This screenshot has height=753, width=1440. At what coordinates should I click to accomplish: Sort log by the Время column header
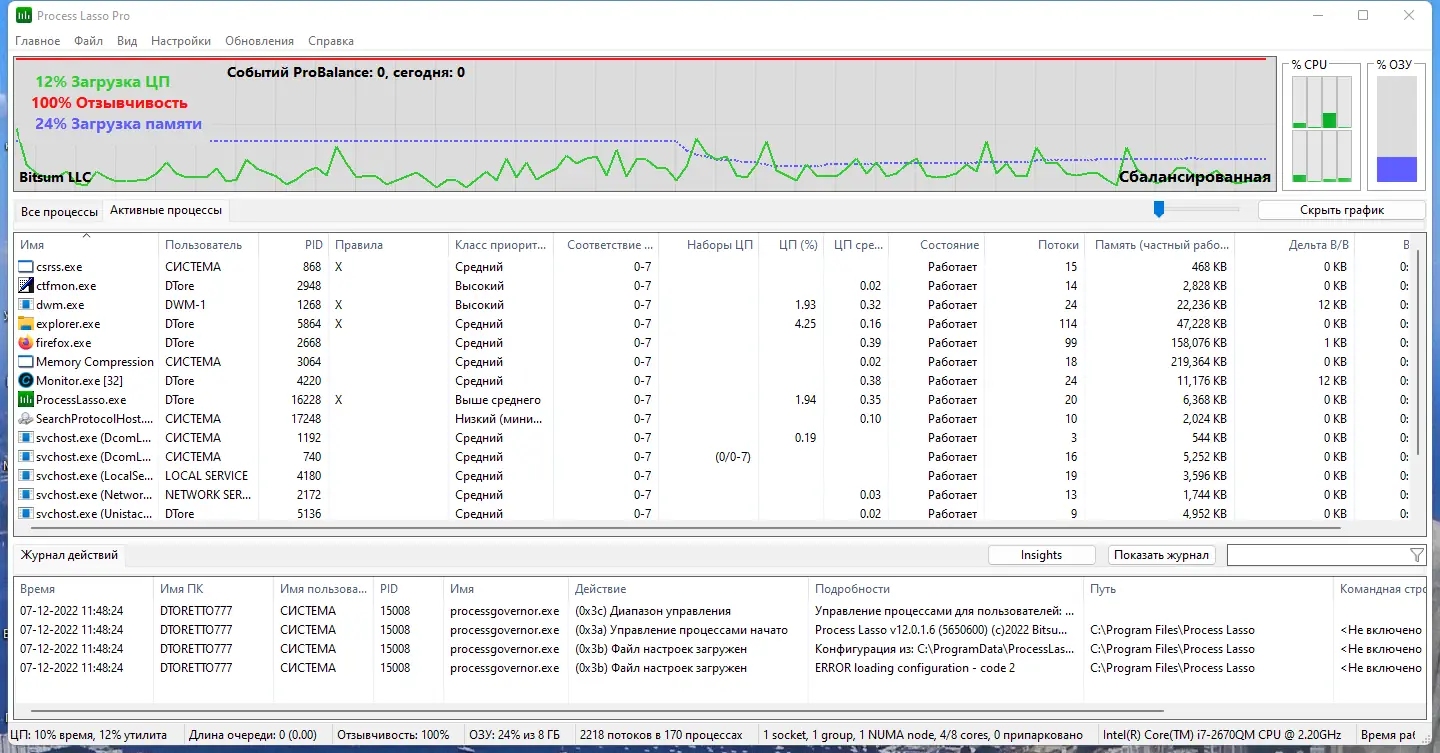(x=84, y=589)
